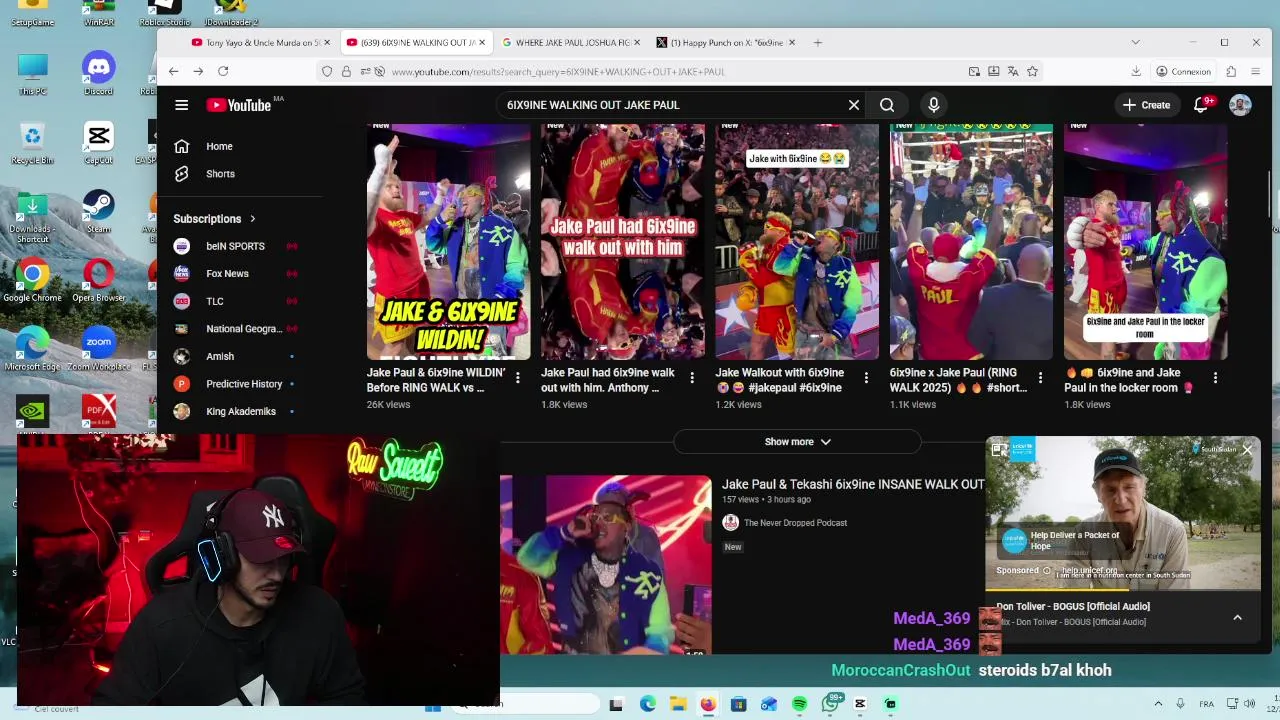Open the beIN SPORTS subscription

235,246
